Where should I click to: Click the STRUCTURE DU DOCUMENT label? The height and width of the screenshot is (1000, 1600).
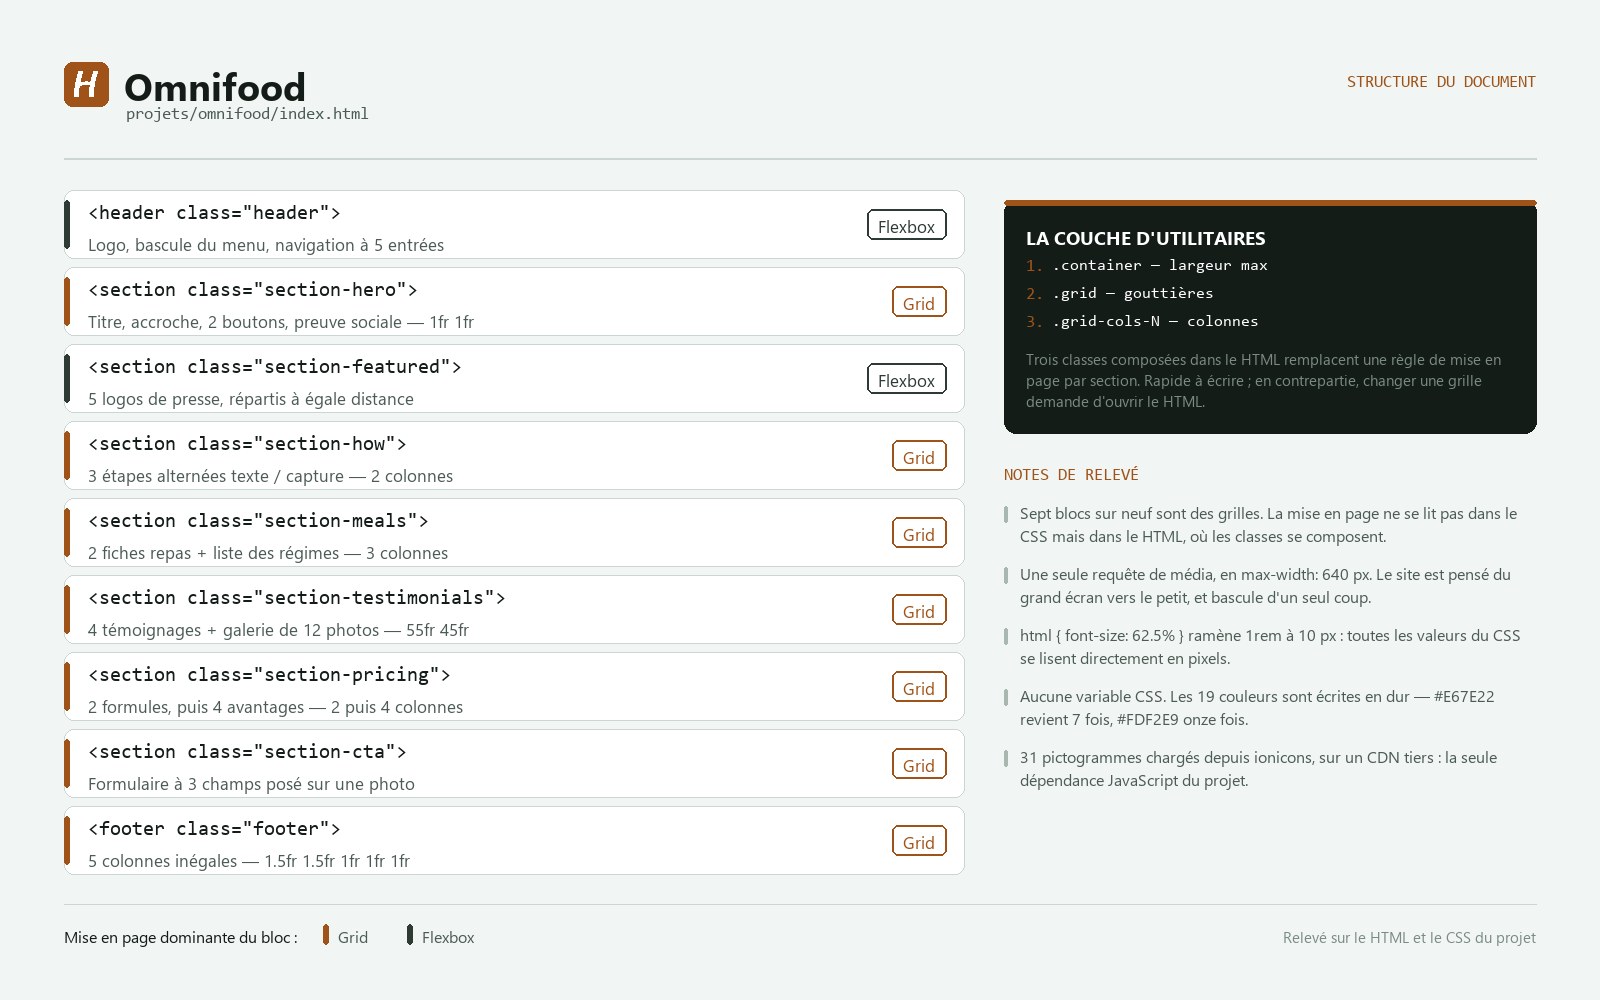[1441, 82]
